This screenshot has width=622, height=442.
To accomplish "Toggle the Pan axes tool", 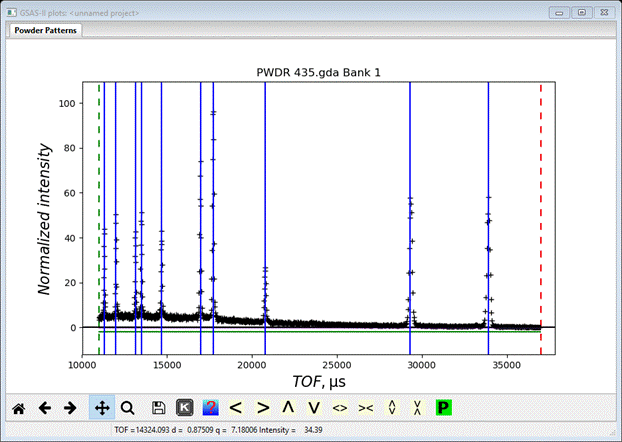I will pos(102,408).
